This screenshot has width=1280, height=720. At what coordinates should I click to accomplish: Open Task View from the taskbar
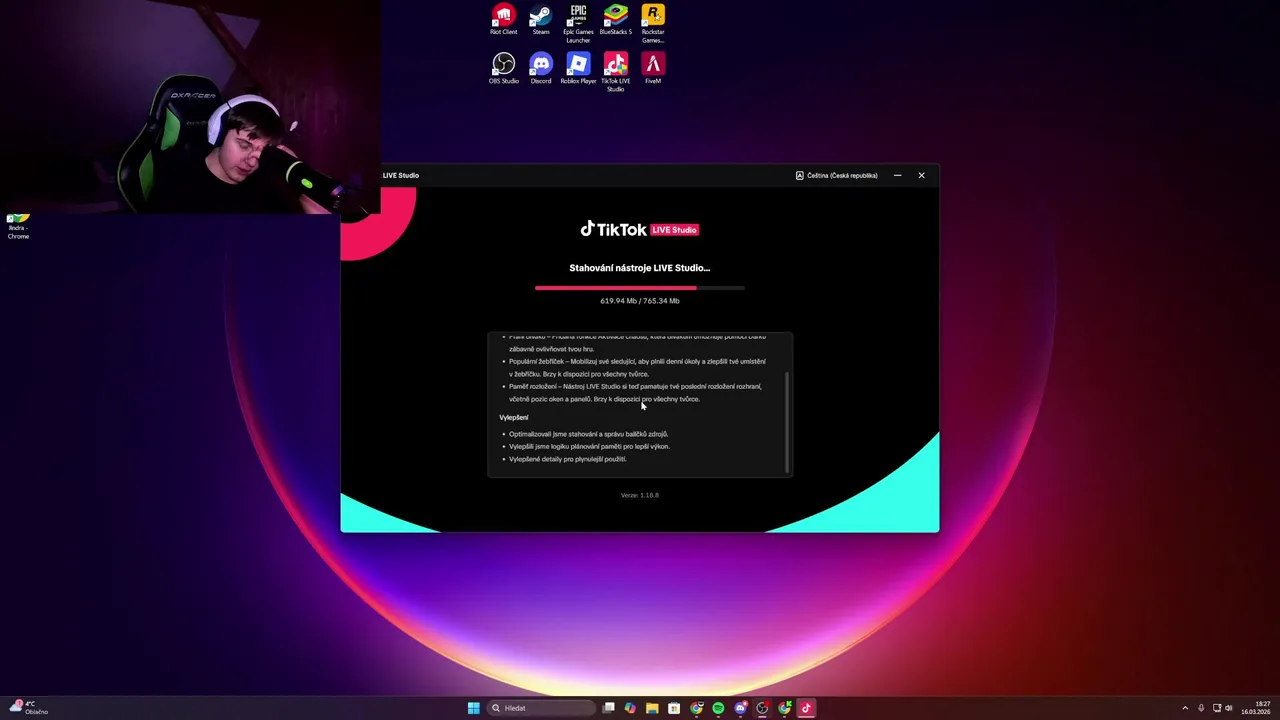coord(608,708)
